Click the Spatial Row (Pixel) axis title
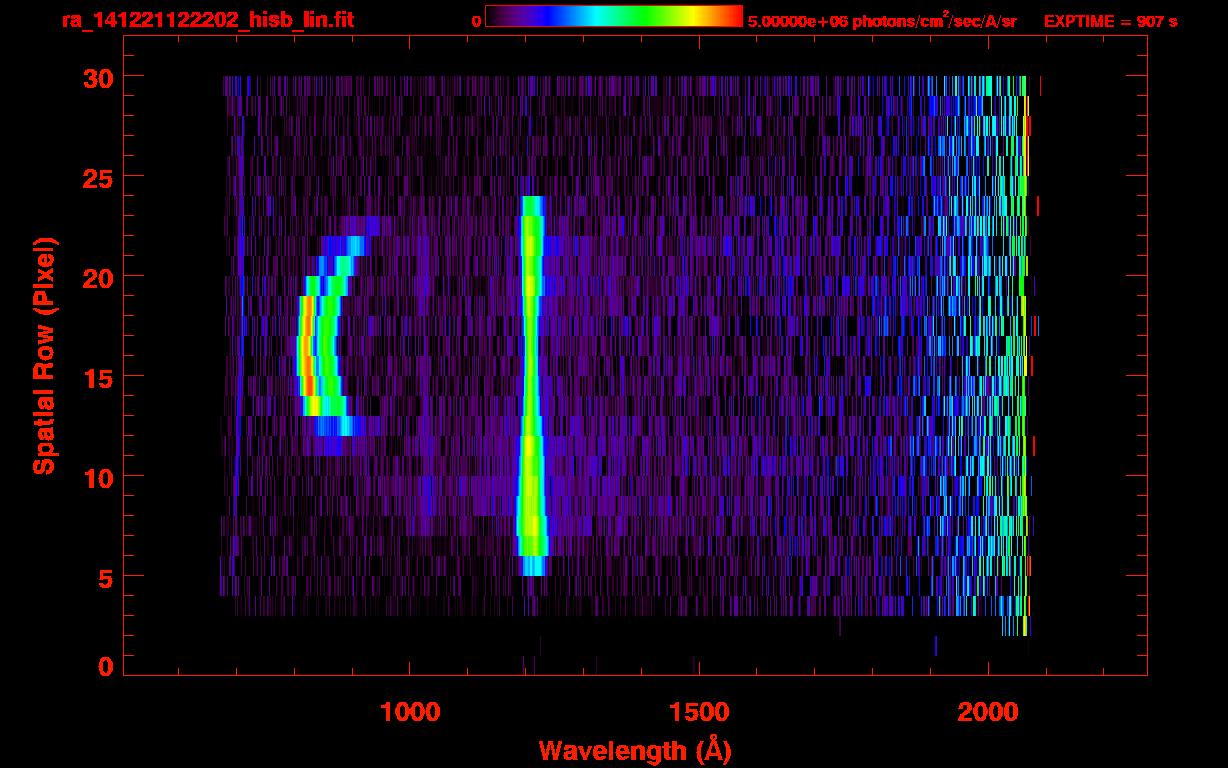Viewport: 1228px width, 768px height. (x=44, y=355)
